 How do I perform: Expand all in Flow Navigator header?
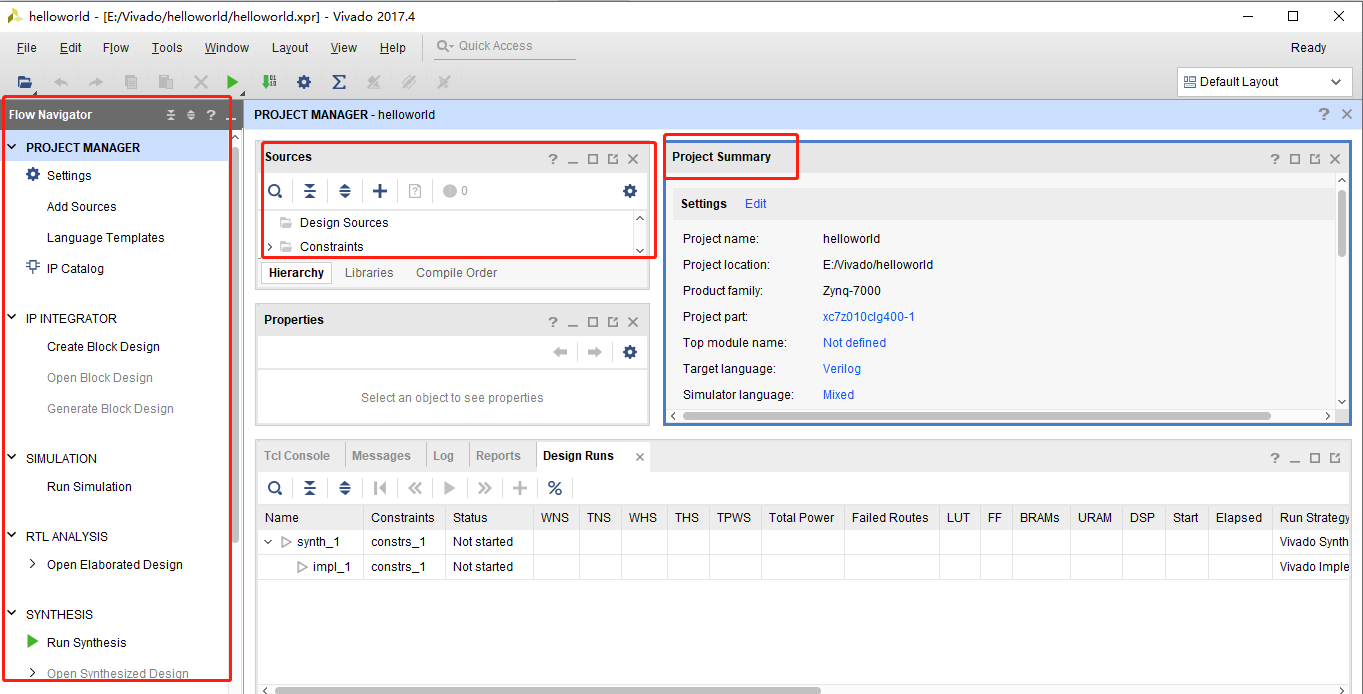coord(191,115)
